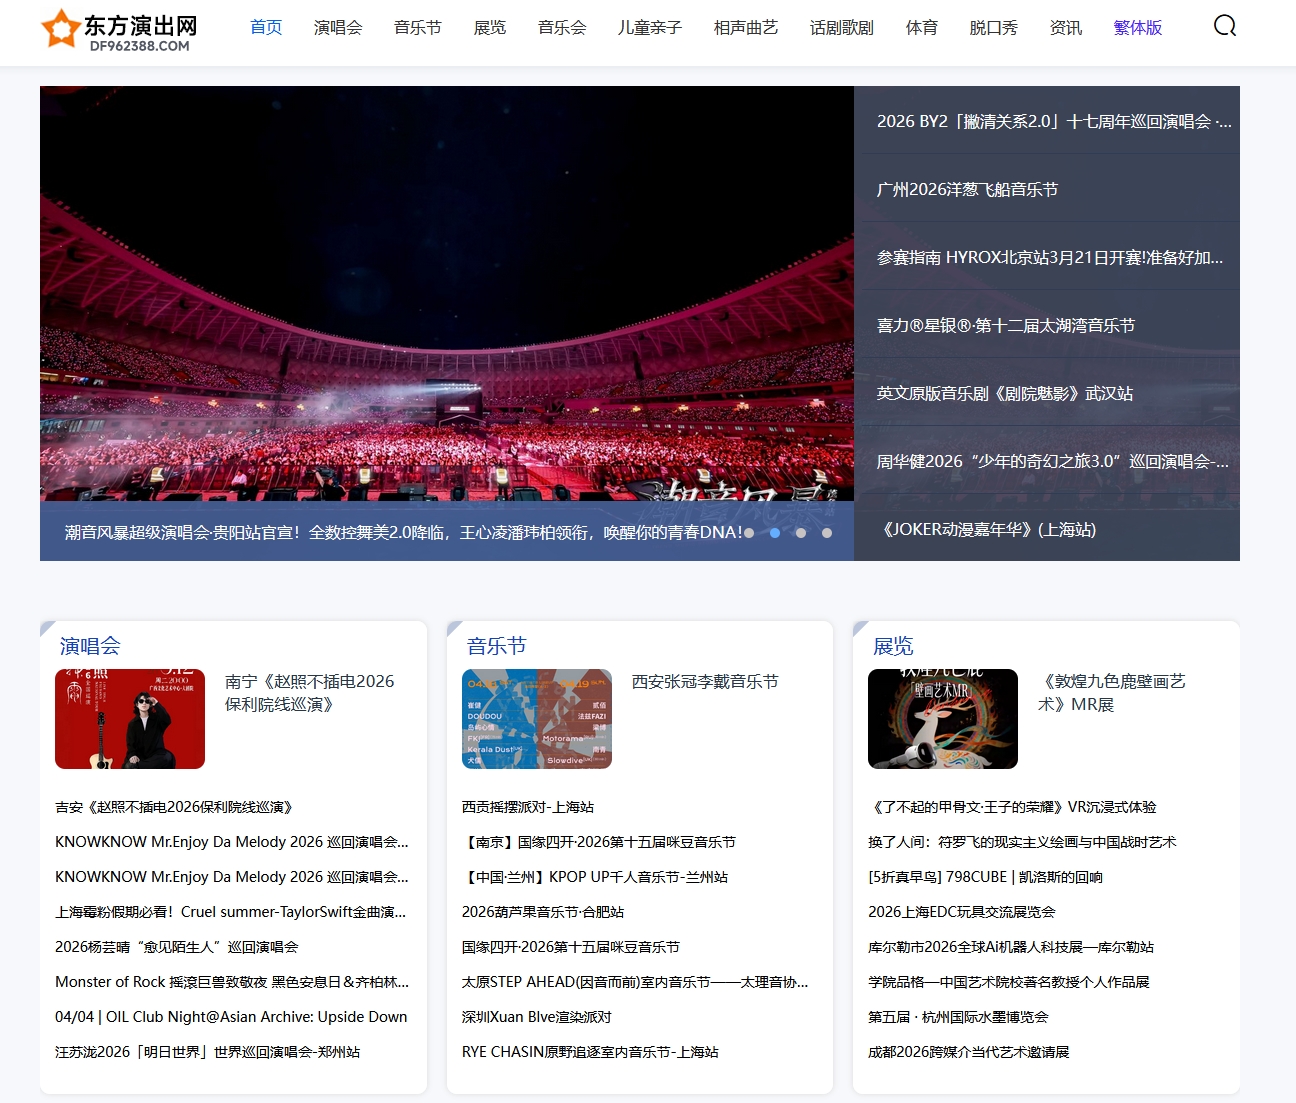1296x1103 pixels.
Task: Click the search magnifier icon
Action: (1224, 26)
